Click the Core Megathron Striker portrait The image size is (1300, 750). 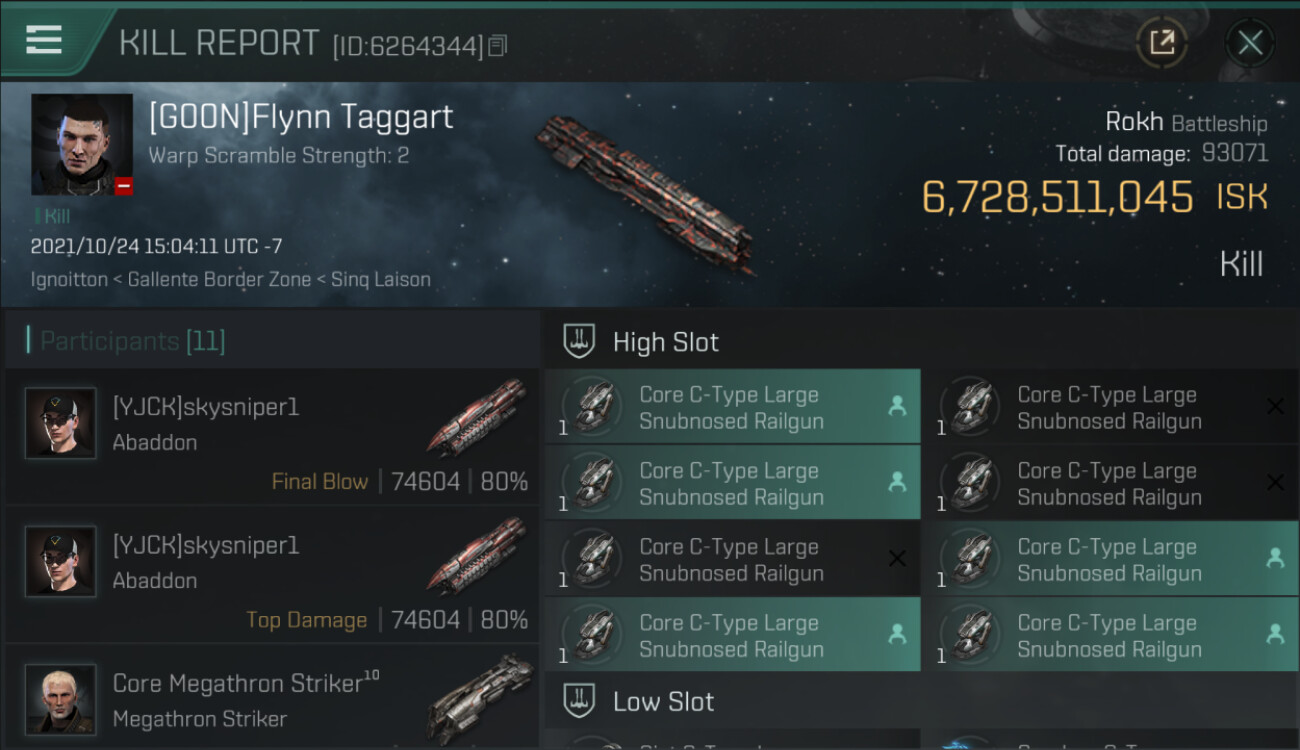(x=61, y=699)
